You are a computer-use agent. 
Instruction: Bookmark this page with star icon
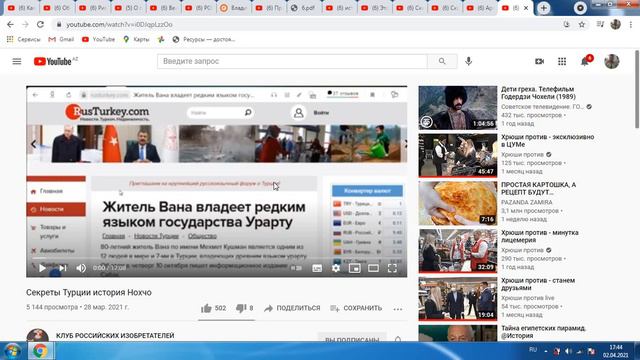[582, 24]
